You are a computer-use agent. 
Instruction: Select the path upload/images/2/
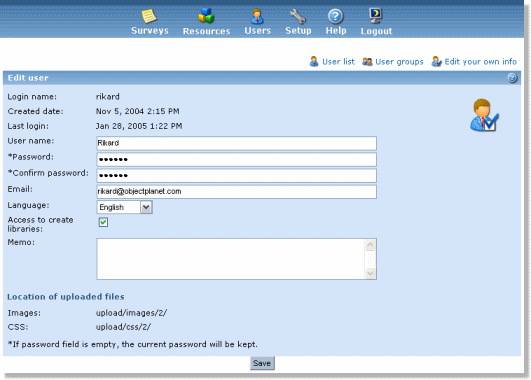click(x=131, y=313)
